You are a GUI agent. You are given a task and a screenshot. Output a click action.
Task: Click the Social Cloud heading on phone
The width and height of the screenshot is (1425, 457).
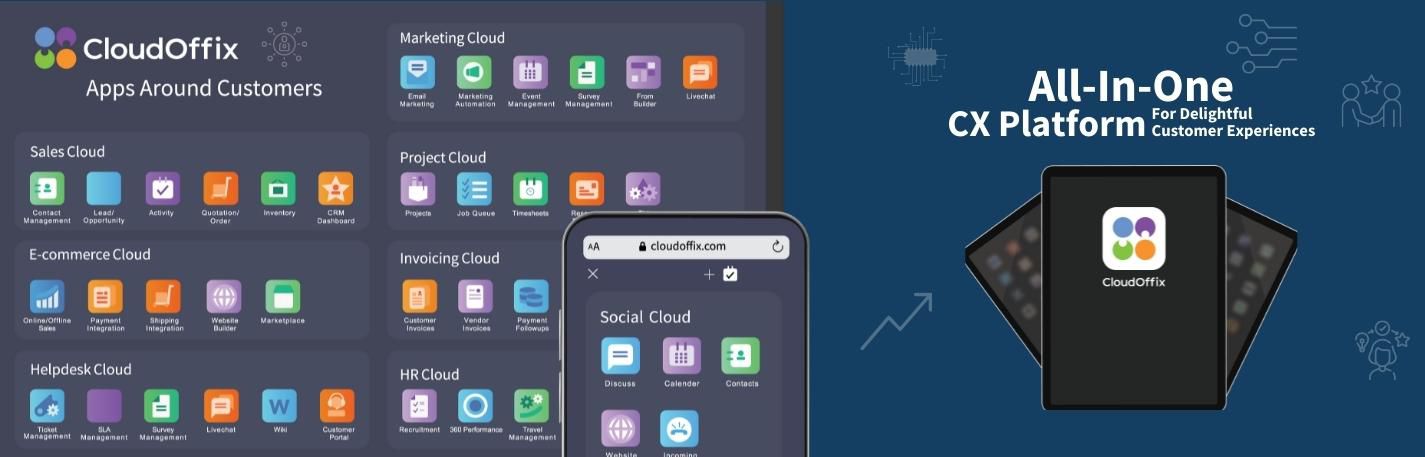(645, 317)
